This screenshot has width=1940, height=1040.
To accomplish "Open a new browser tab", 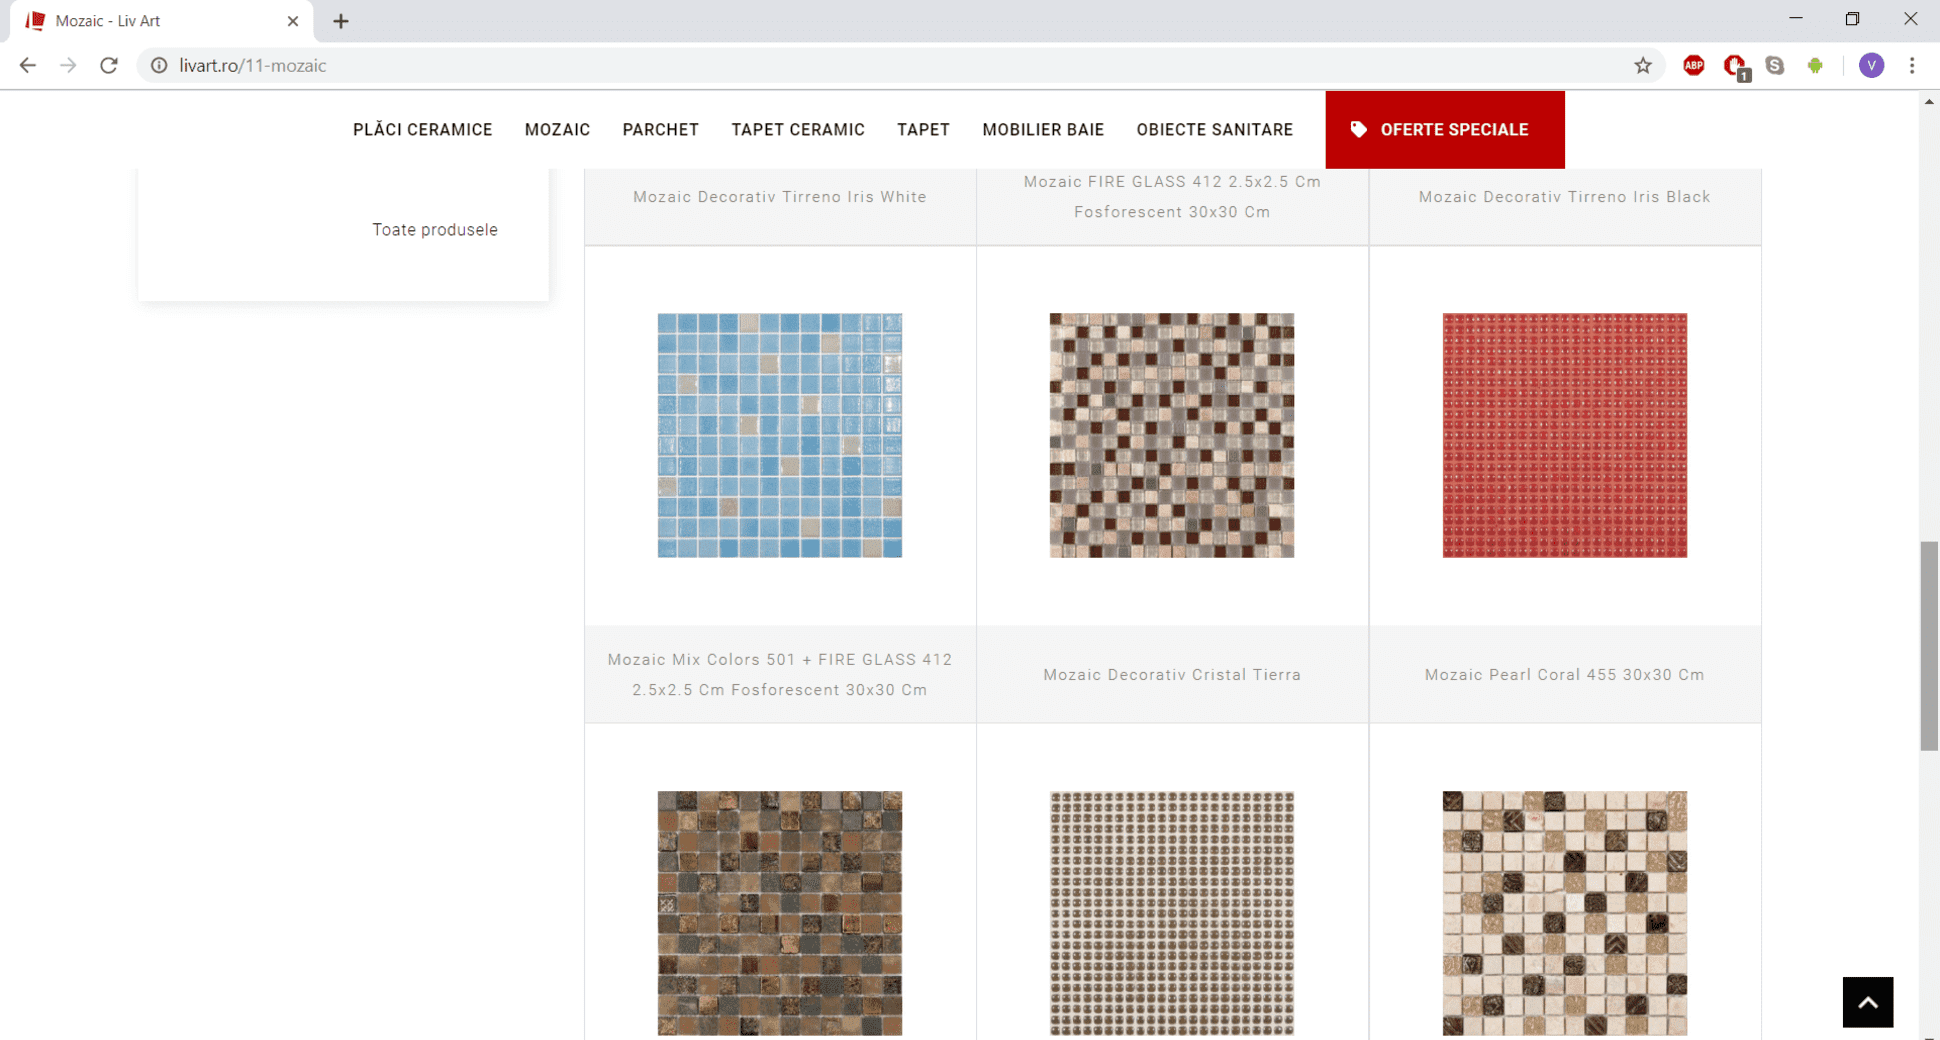I will 341,21.
